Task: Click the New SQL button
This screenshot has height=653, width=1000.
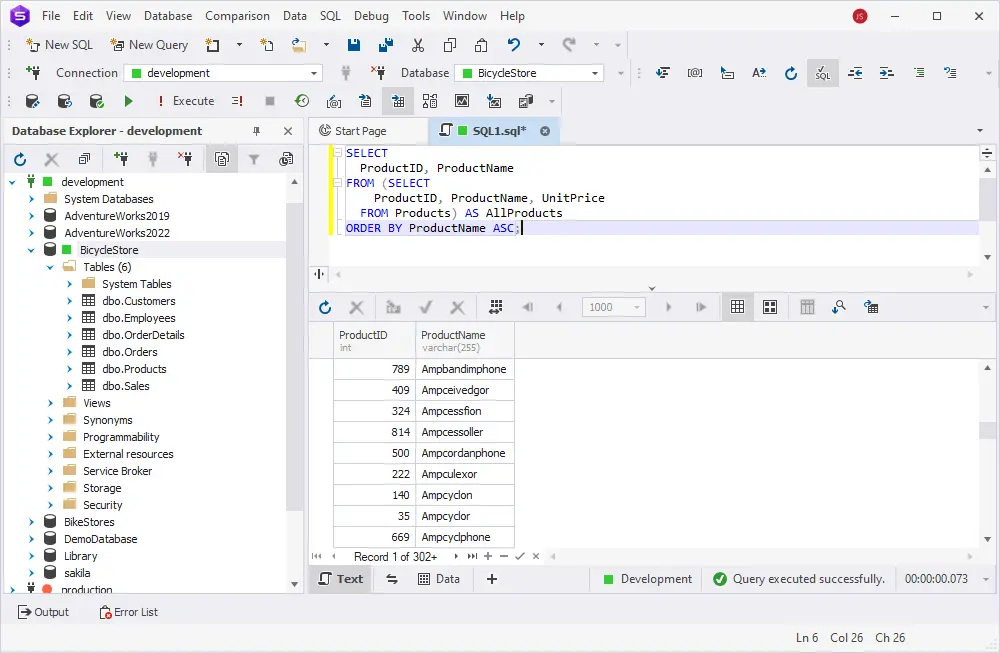Action: [59, 45]
